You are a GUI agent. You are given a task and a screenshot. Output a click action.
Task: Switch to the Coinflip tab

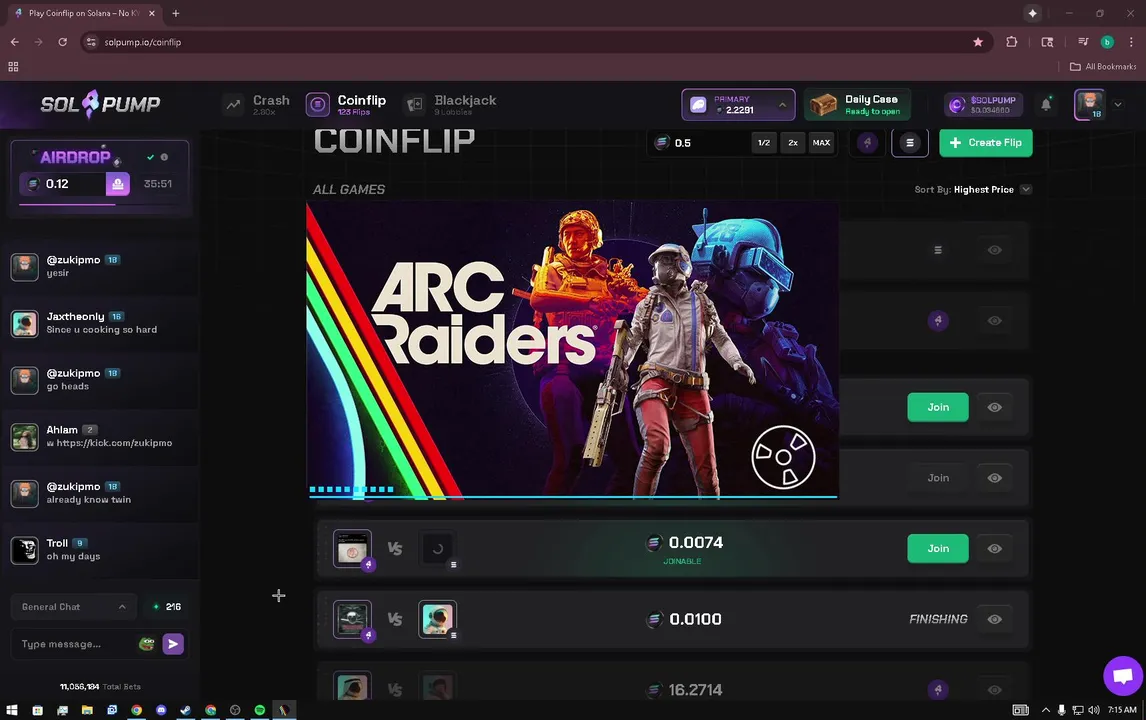coord(346,105)
